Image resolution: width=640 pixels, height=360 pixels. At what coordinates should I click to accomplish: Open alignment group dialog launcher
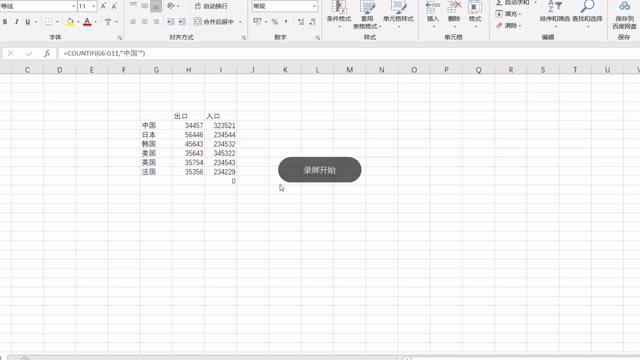pos(244,38)
